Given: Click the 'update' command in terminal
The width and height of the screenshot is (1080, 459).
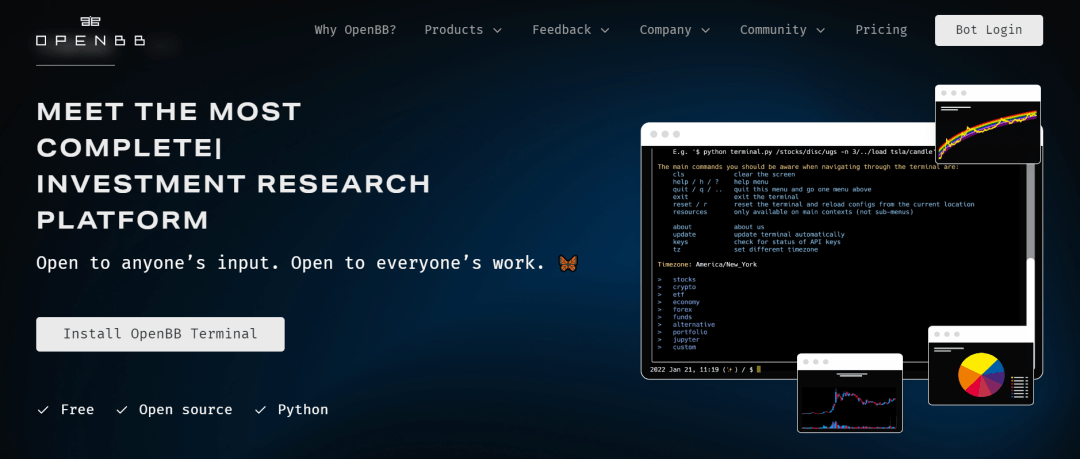Looking at the screenshot, I should tap(684, 234).
